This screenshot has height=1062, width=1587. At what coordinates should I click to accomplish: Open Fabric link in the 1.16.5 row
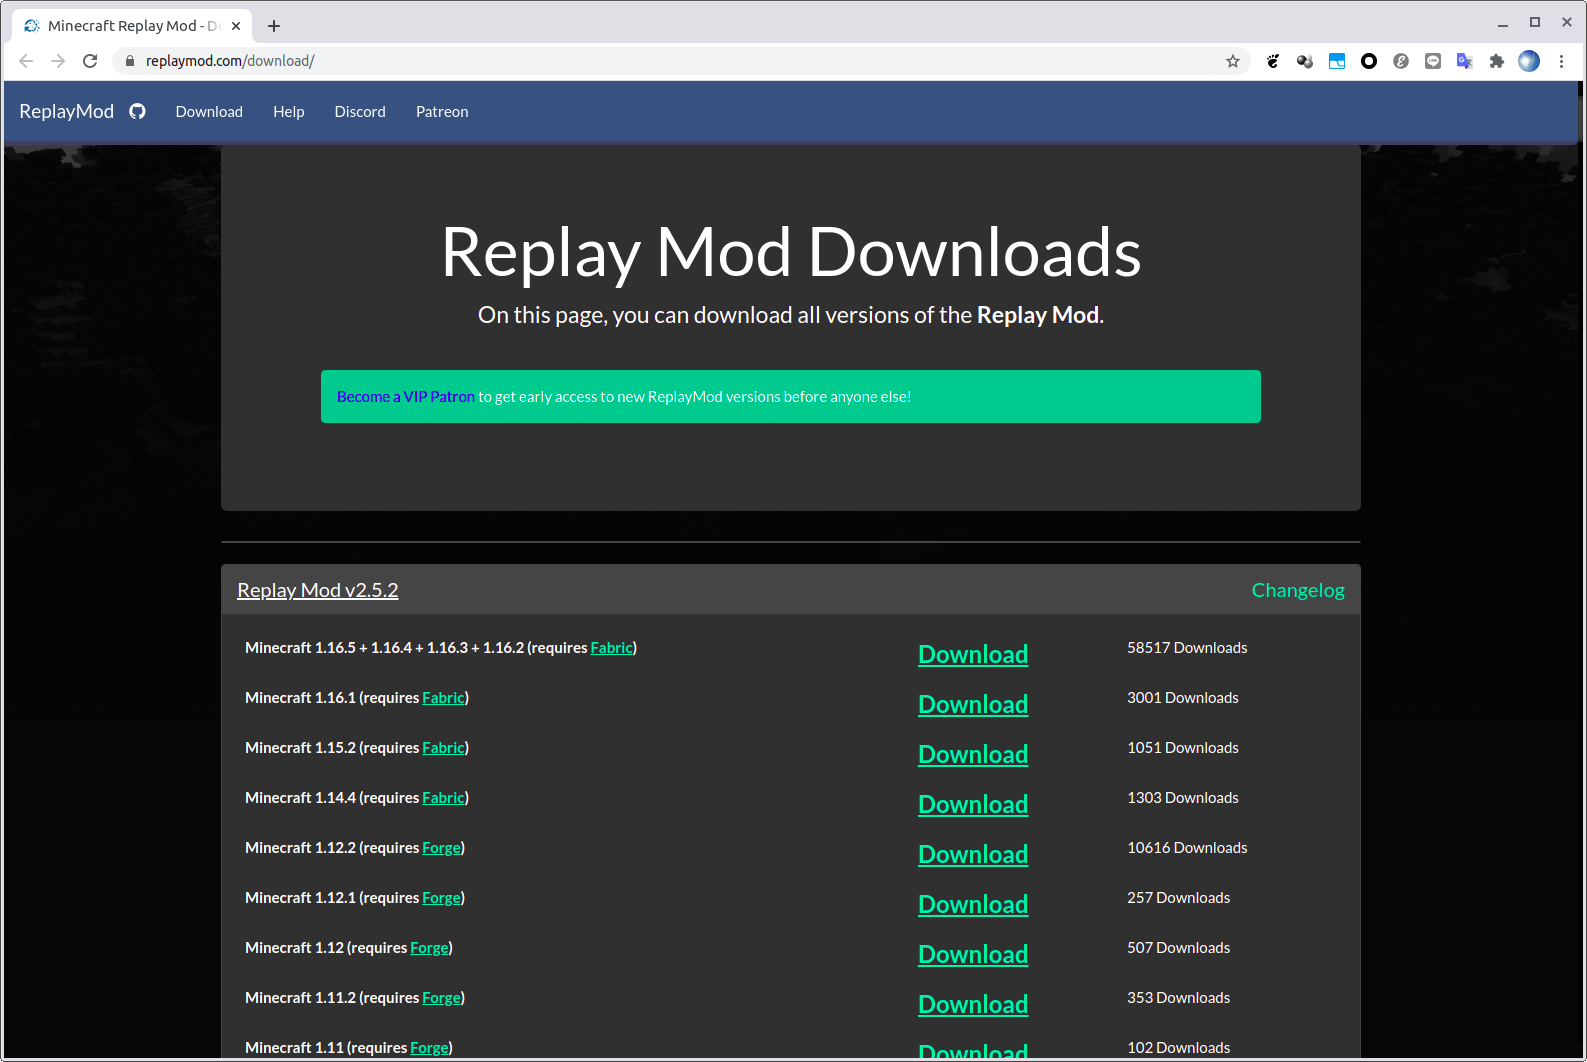click(x=611, y=648)
